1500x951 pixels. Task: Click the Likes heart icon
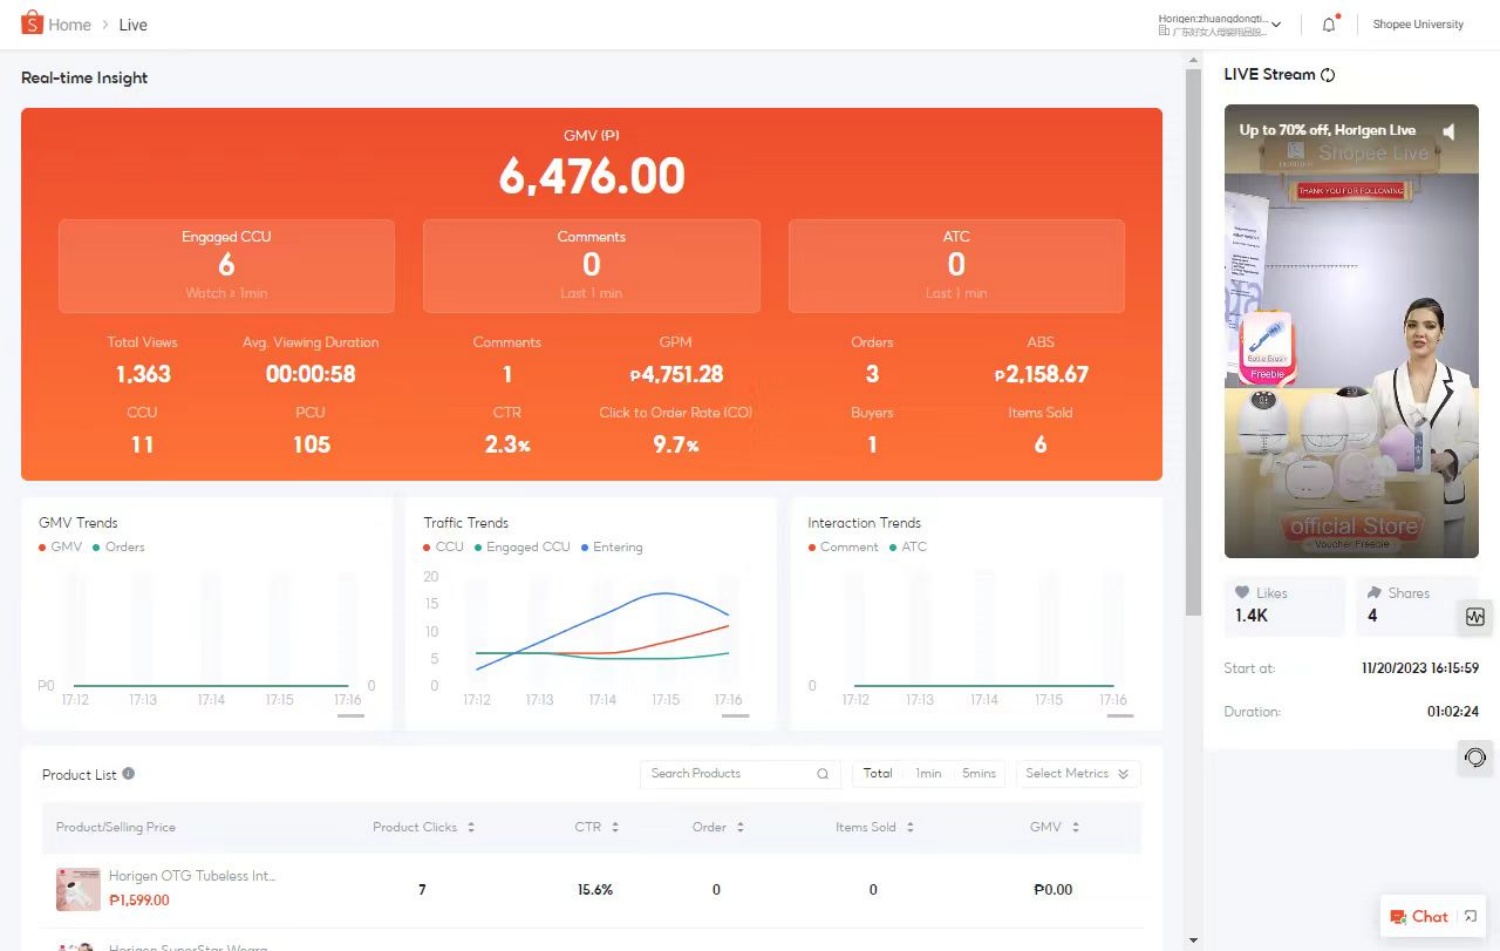[1242, 592]
